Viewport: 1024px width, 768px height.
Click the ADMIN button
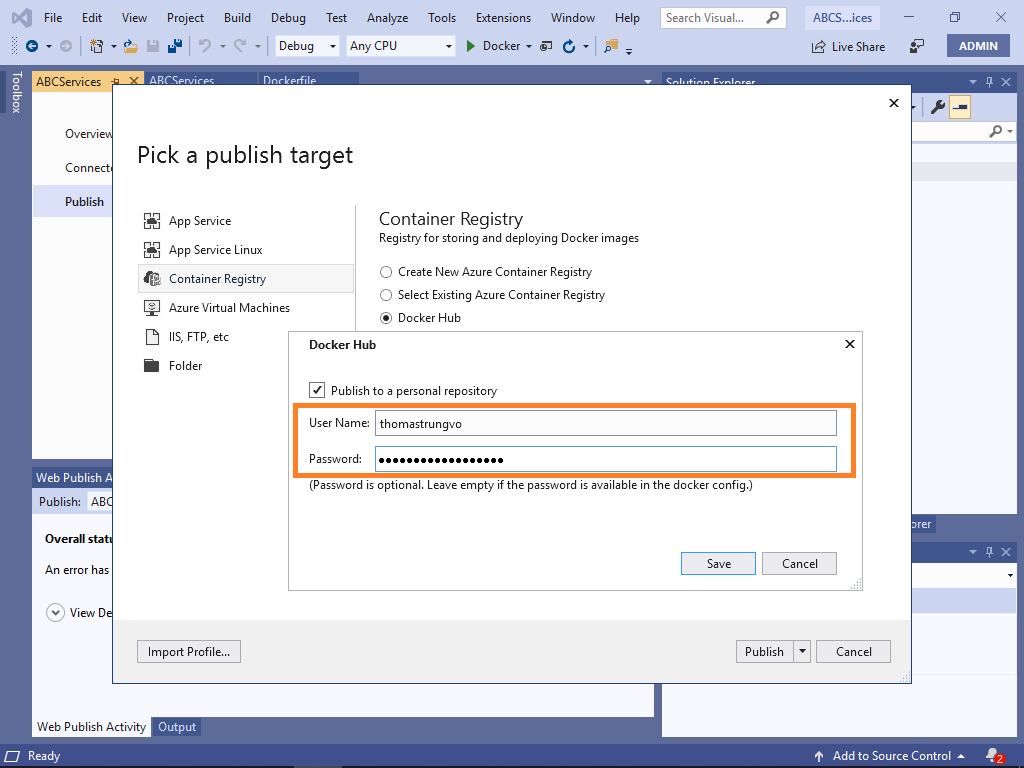[x=978, y=46]
